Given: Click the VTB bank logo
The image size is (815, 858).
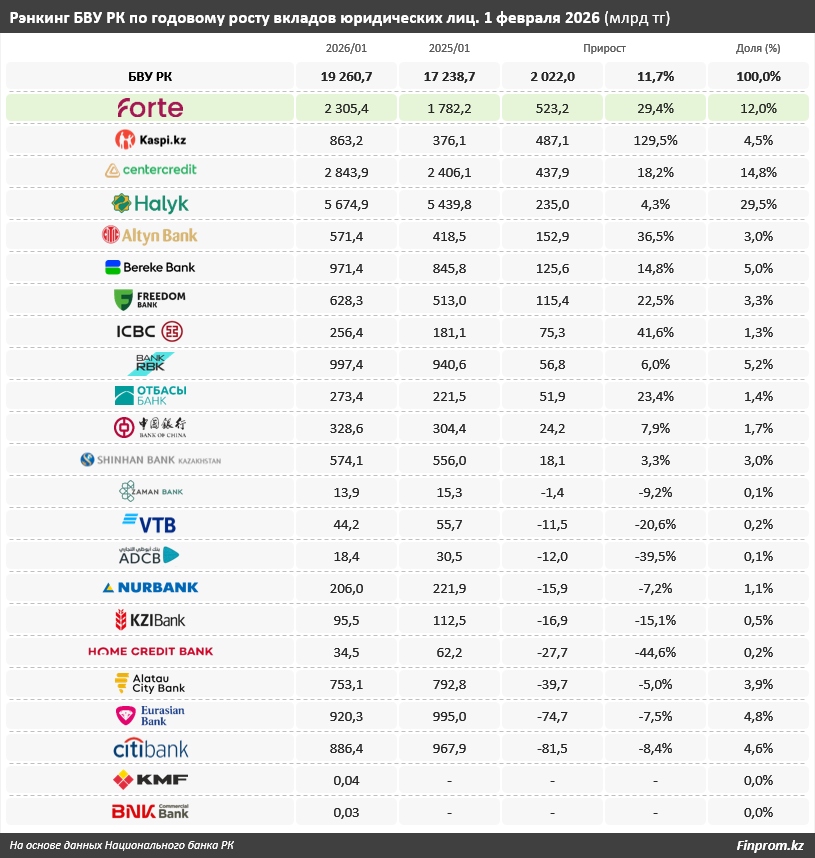Looking at the screenshot, I should [150, 523].
